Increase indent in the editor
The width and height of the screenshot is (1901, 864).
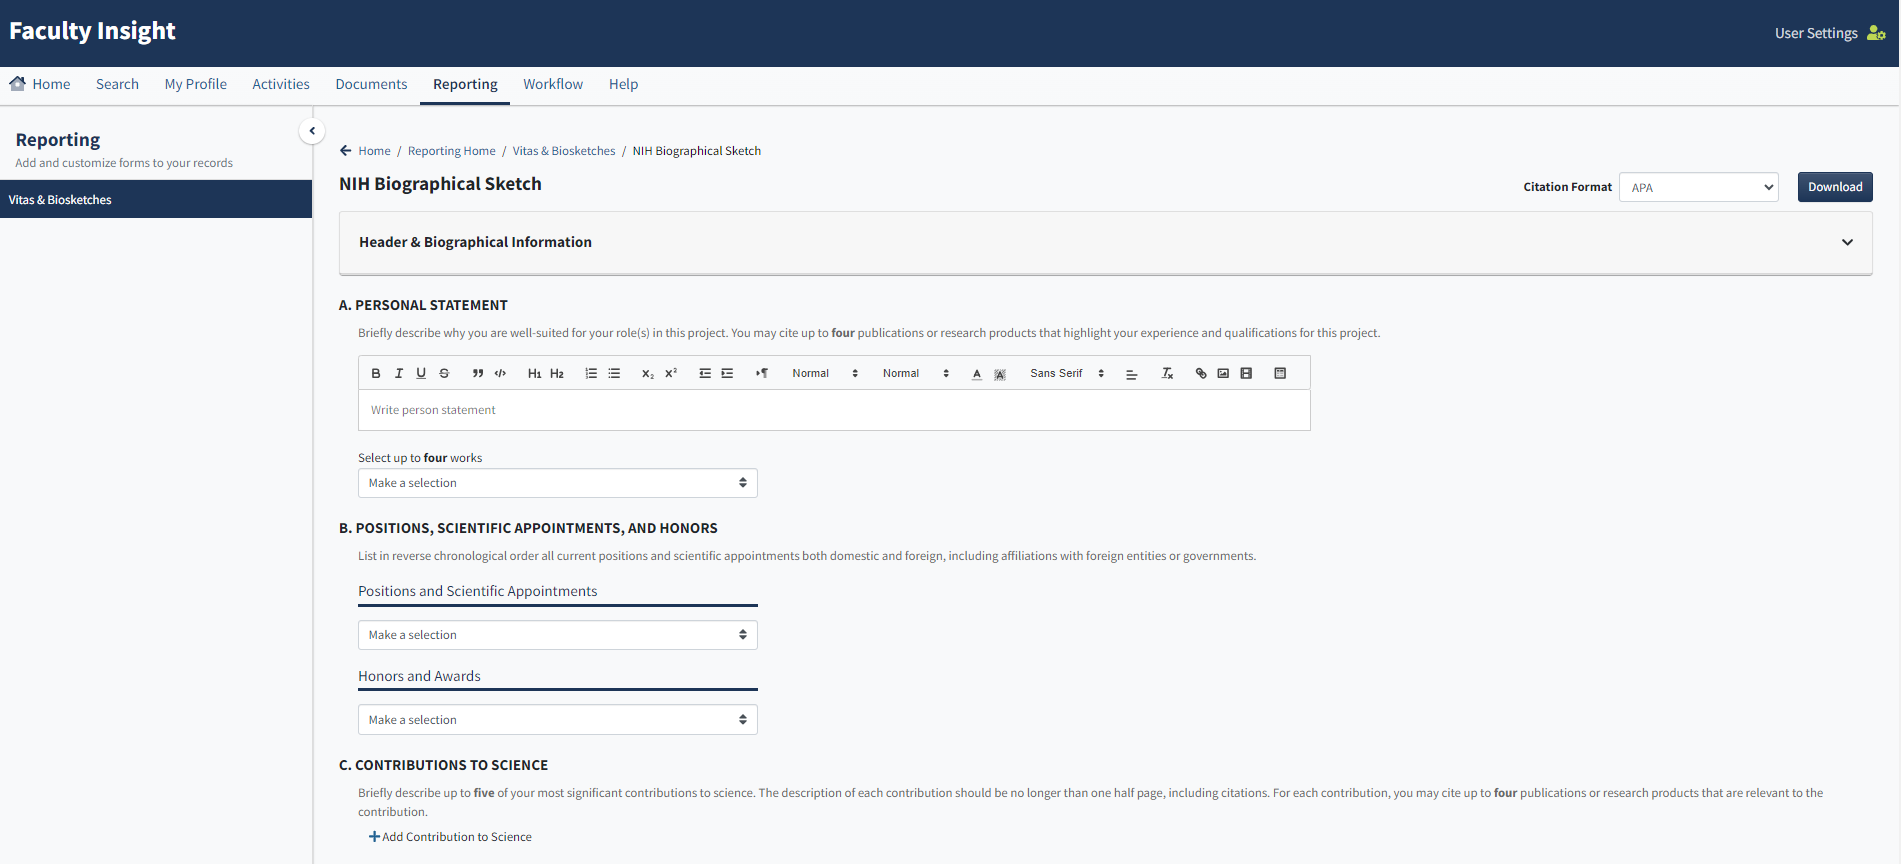point(727,373)
